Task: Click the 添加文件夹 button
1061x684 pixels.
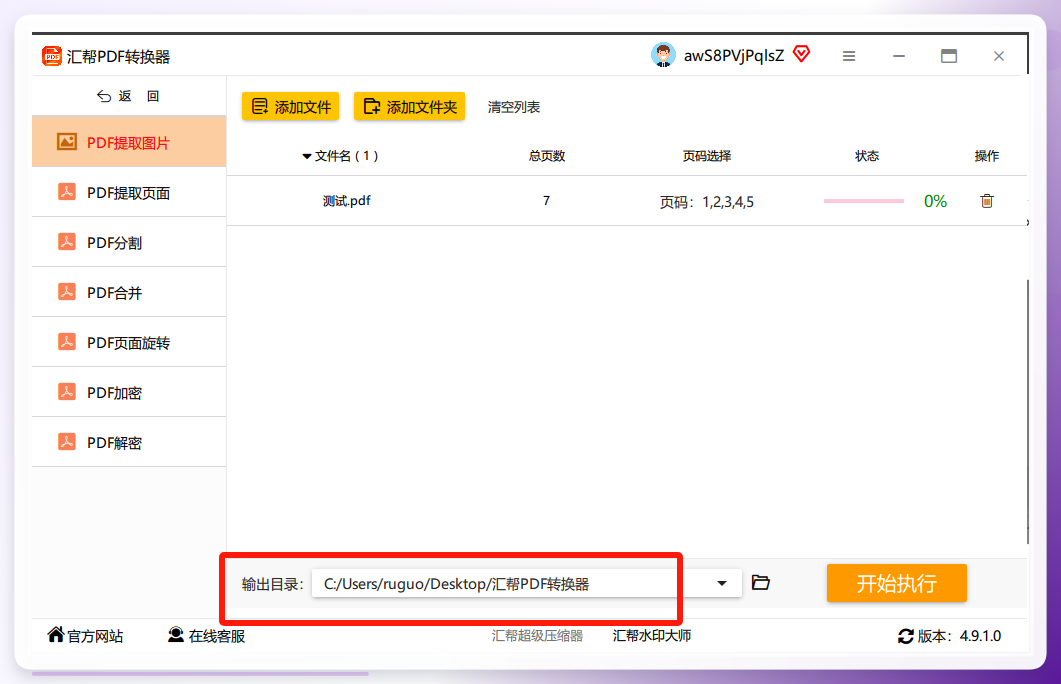Action: [x=409, y=106]
